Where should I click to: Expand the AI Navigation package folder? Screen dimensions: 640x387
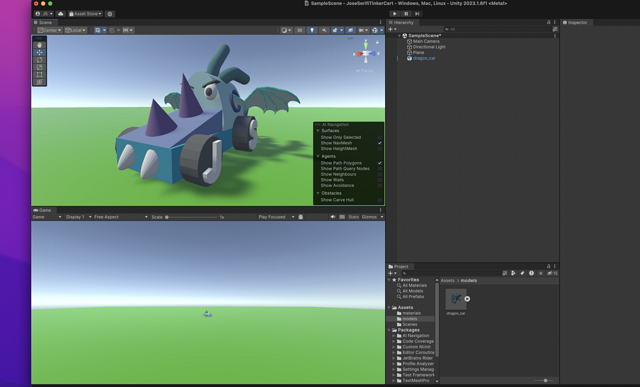[x=394, y=336]
